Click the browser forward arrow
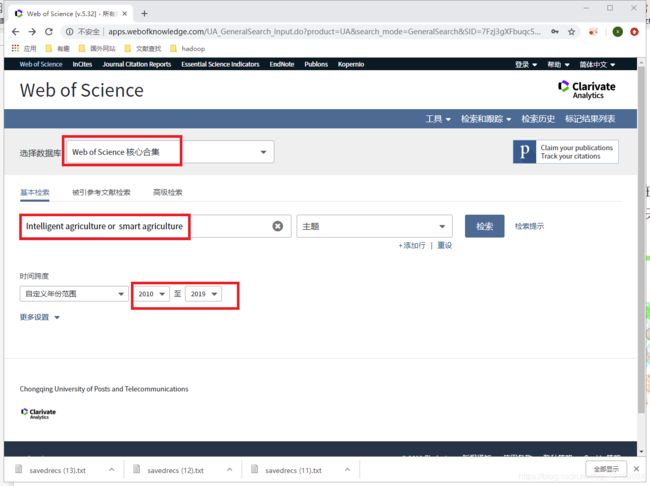This screenshot has height=486, width=650. pyautogui.click(x=32, y=32)
